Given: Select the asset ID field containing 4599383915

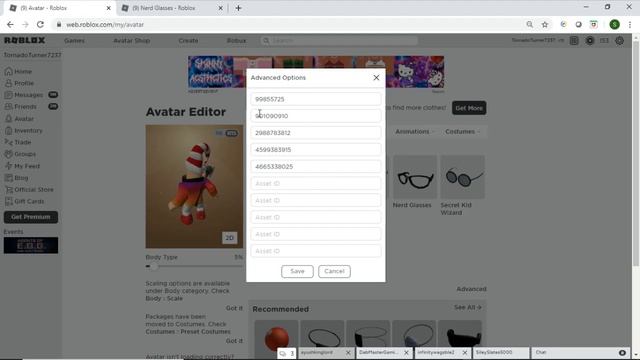Looking at the screenshot, I should click(x=316, y=150).
